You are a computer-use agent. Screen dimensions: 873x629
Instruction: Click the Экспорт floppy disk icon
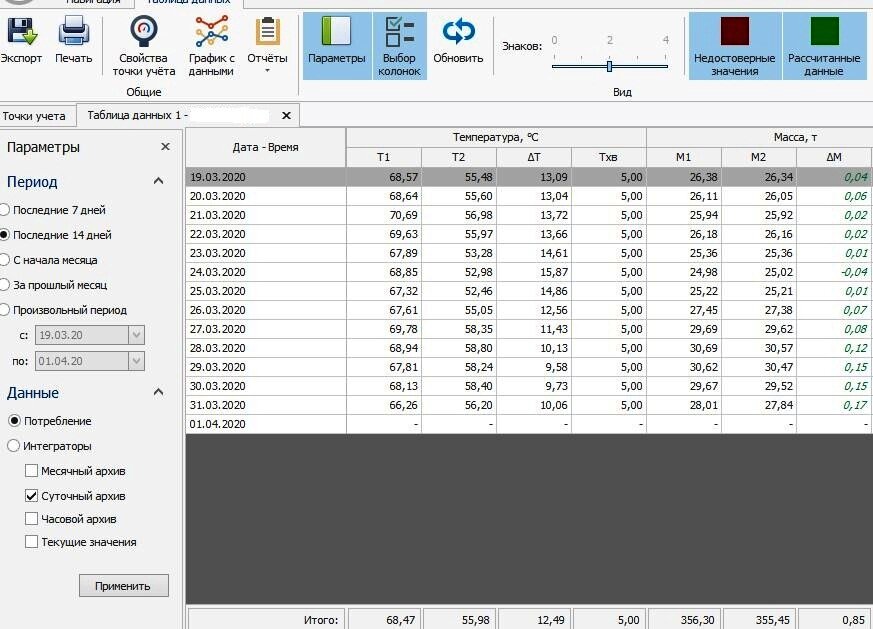point(21,31)
